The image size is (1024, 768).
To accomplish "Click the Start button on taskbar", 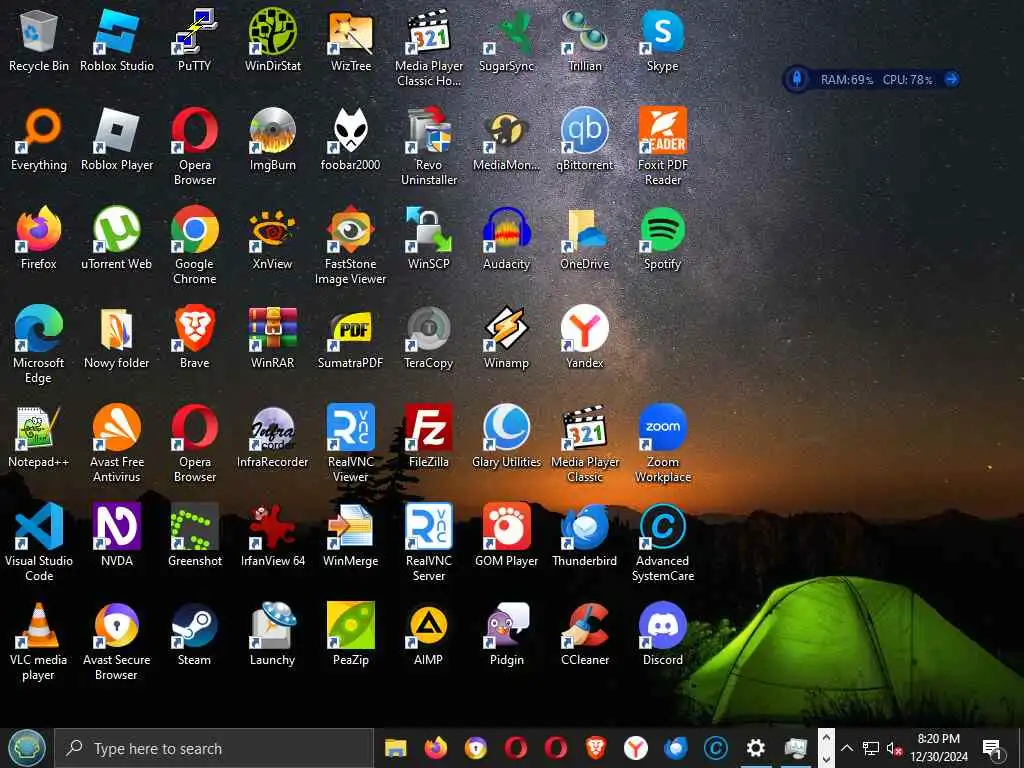I will coord(27,748).
